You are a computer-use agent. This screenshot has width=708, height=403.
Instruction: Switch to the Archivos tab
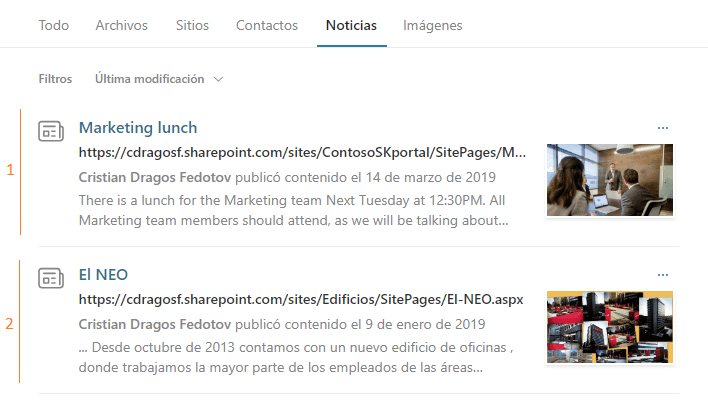coord(121,25)
